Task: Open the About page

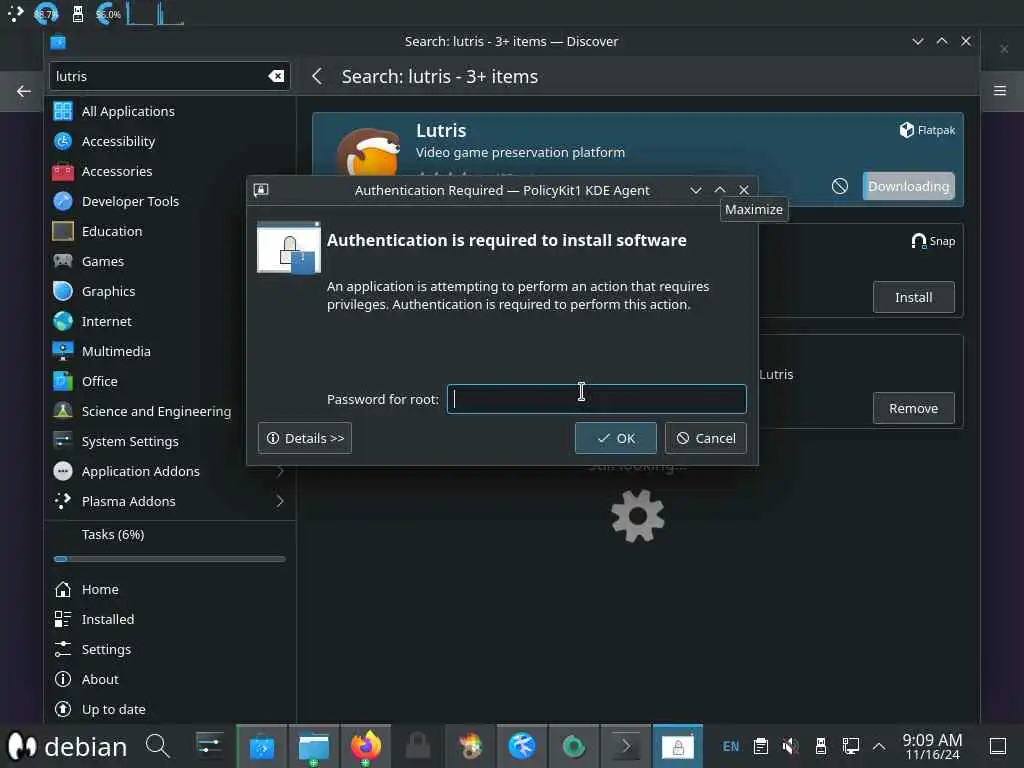Action: pyautogui.click(x=170, y=680)
